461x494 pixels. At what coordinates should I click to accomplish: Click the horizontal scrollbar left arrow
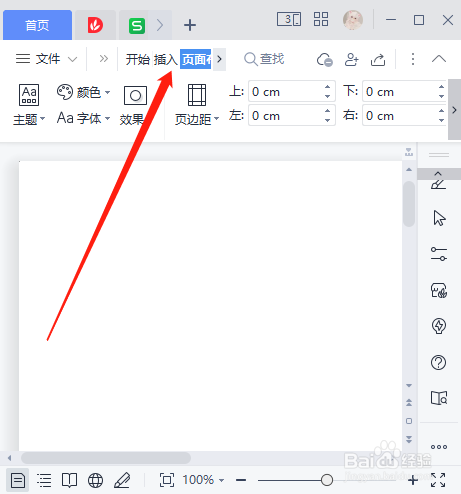tap(9, 458)
